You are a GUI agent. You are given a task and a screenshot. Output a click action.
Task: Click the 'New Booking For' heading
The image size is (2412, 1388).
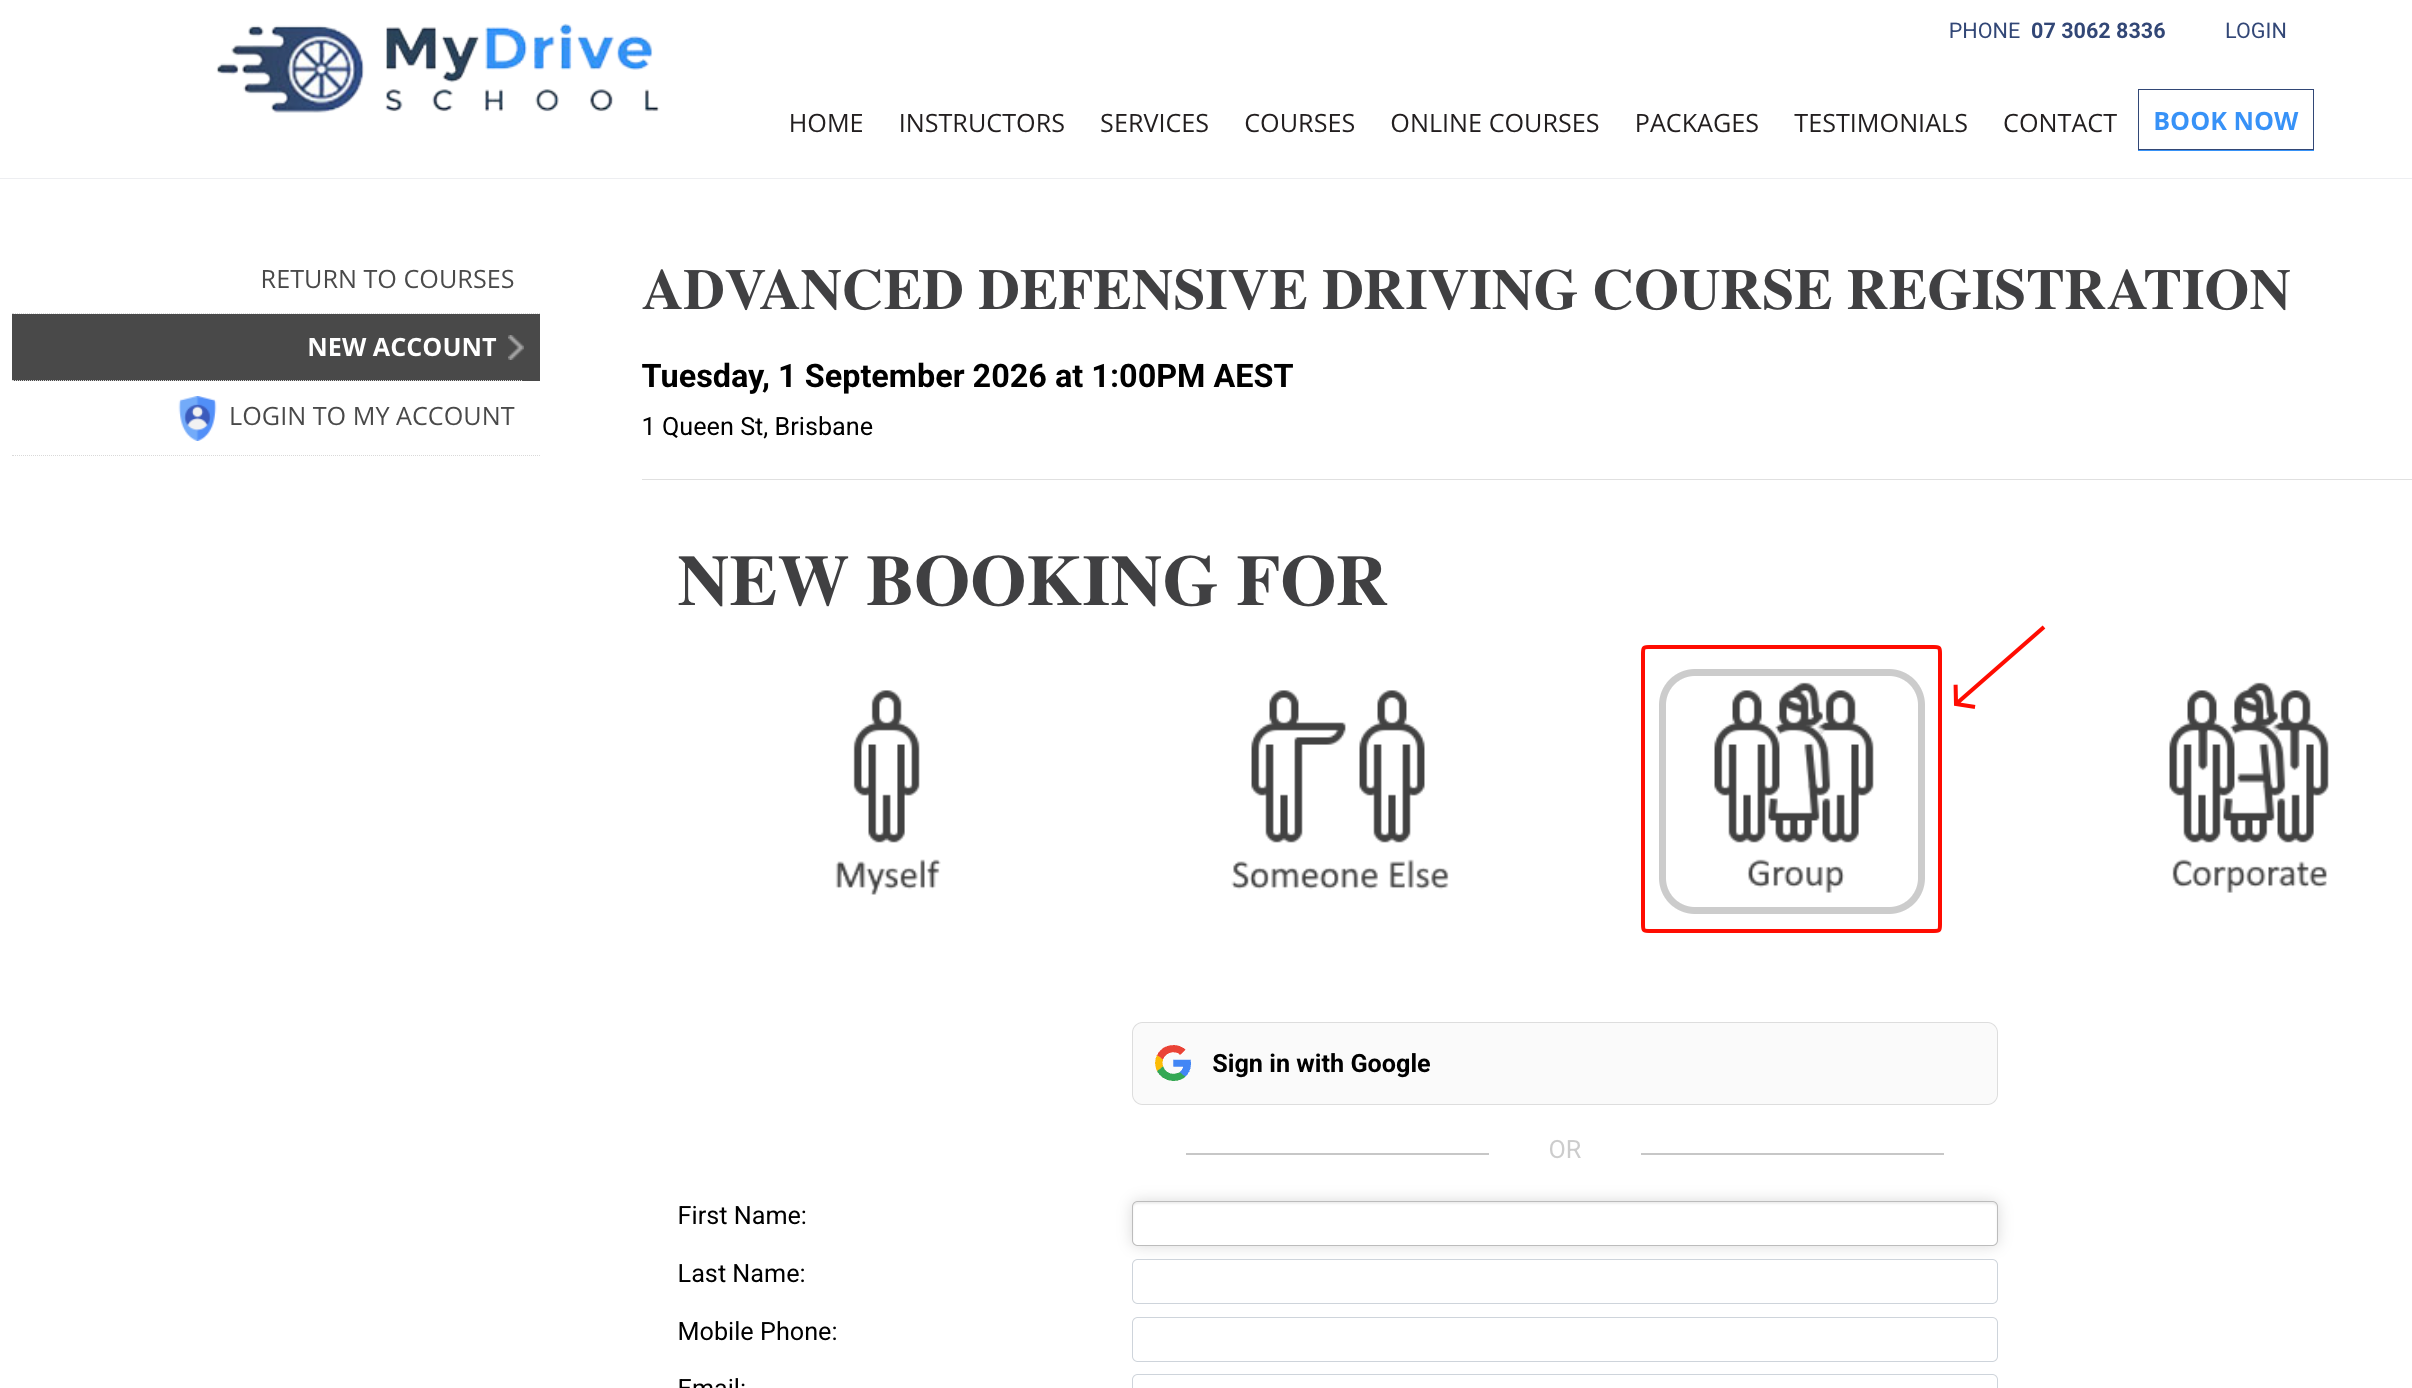coord(1032,581)
